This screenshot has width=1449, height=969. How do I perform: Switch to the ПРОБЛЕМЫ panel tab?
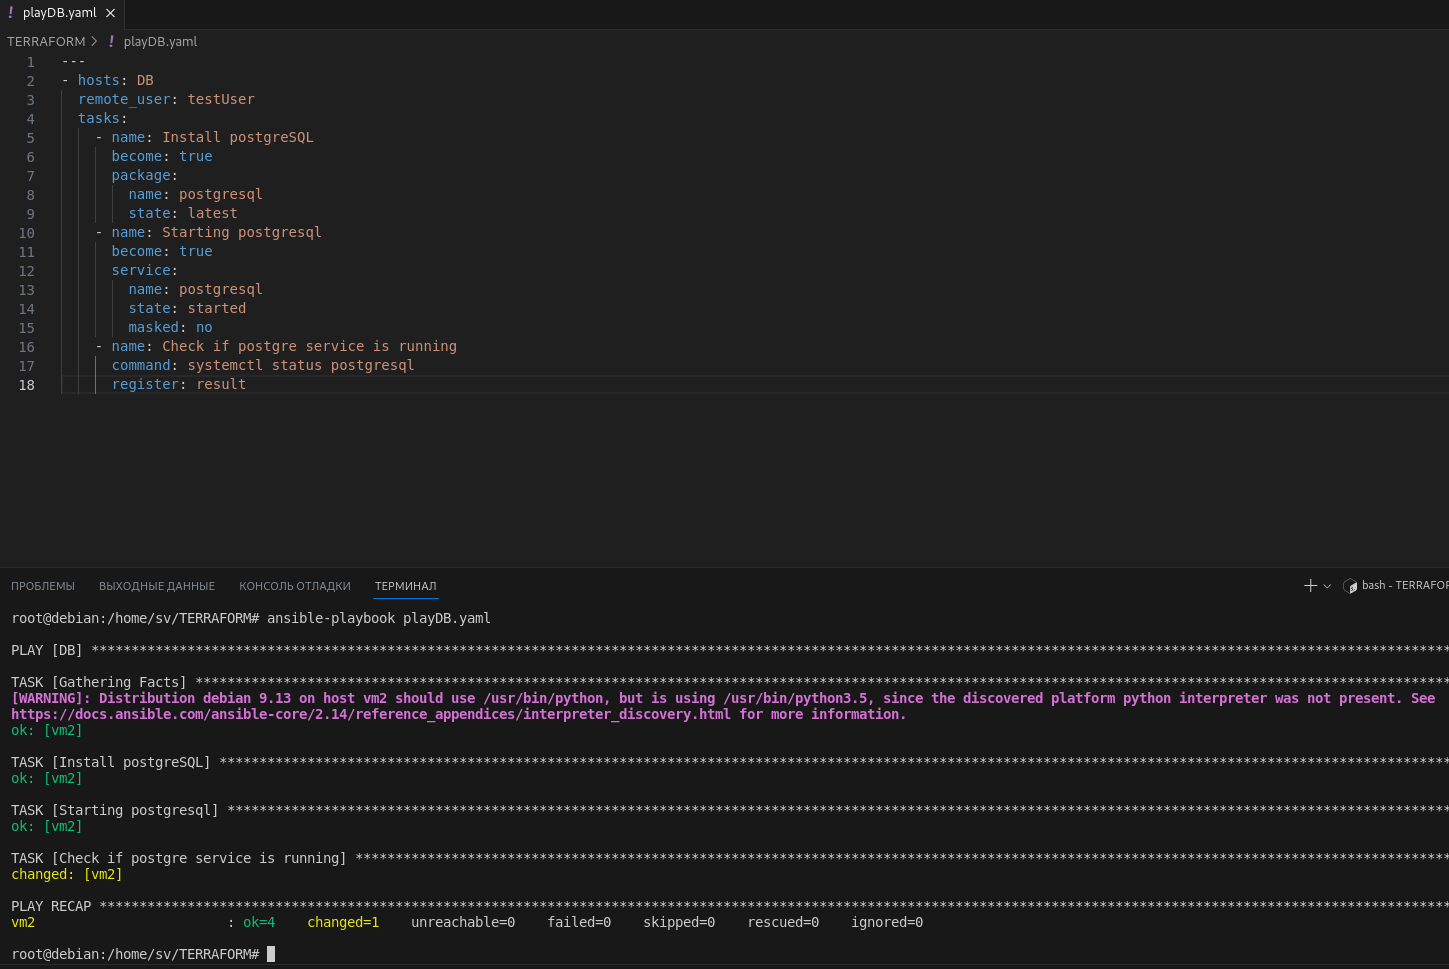tap(43, 586)
